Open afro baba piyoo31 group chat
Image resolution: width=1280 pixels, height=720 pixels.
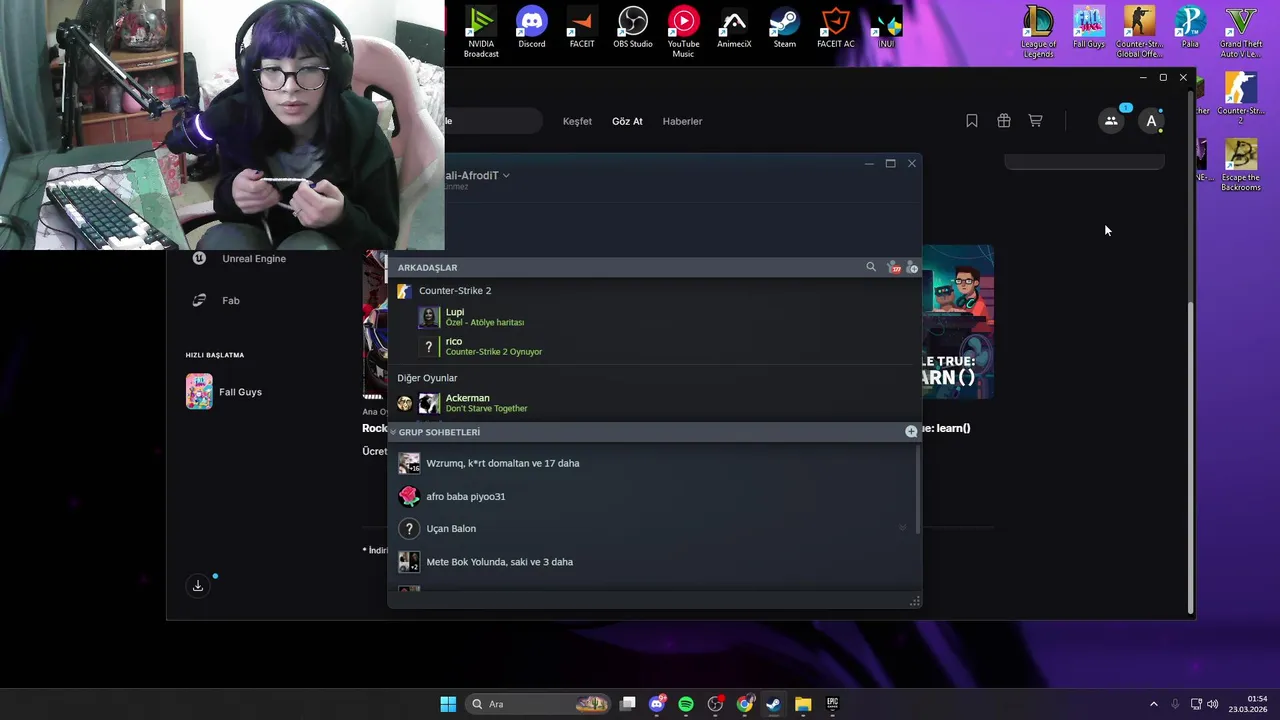click(652, 496)
